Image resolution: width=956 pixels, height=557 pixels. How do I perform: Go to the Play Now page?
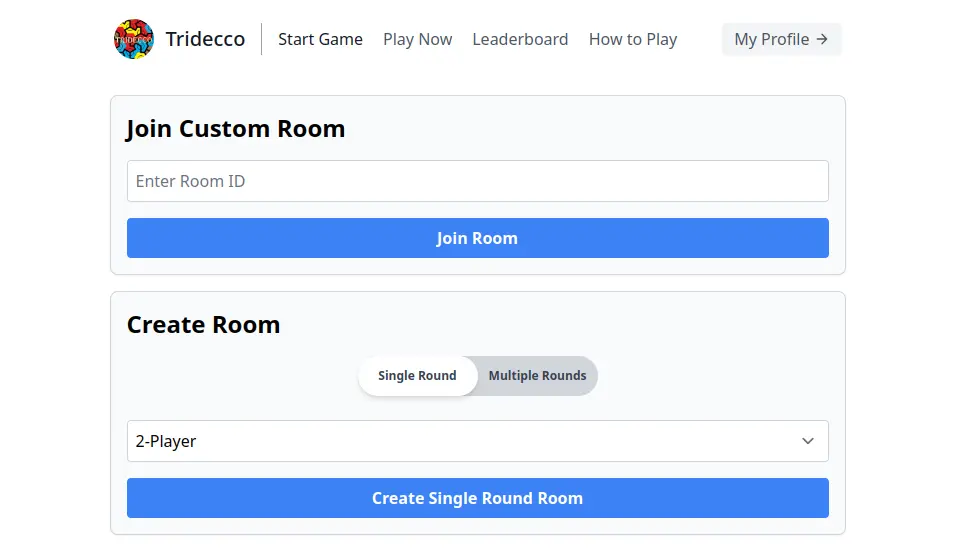click(417, 39)
